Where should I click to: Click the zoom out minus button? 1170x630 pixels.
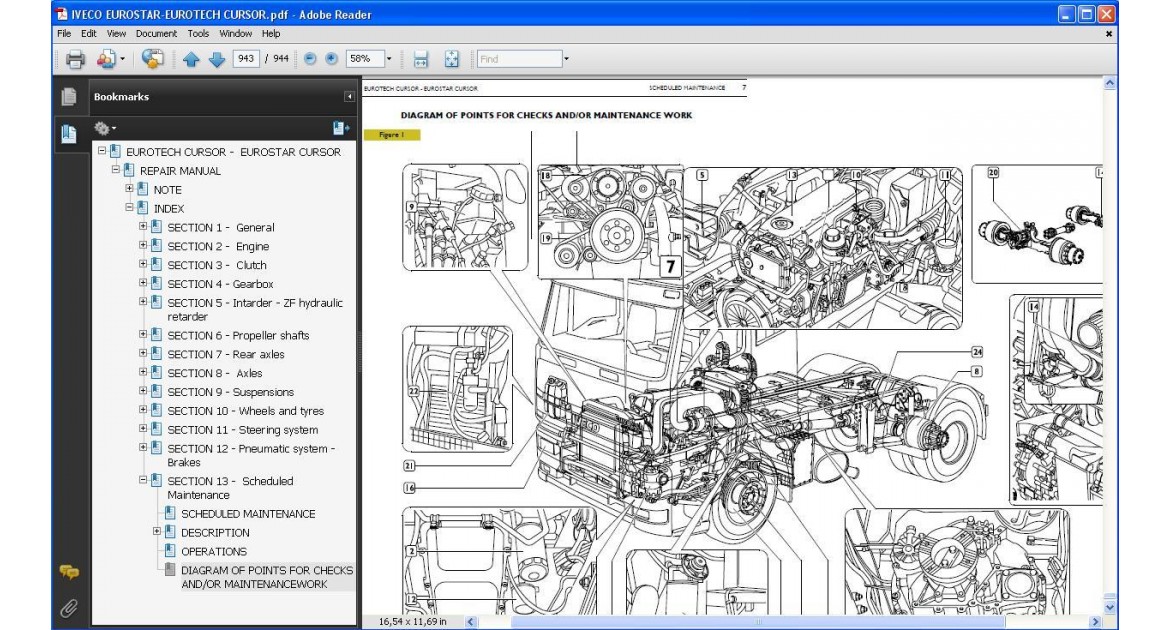click(310, 59)
